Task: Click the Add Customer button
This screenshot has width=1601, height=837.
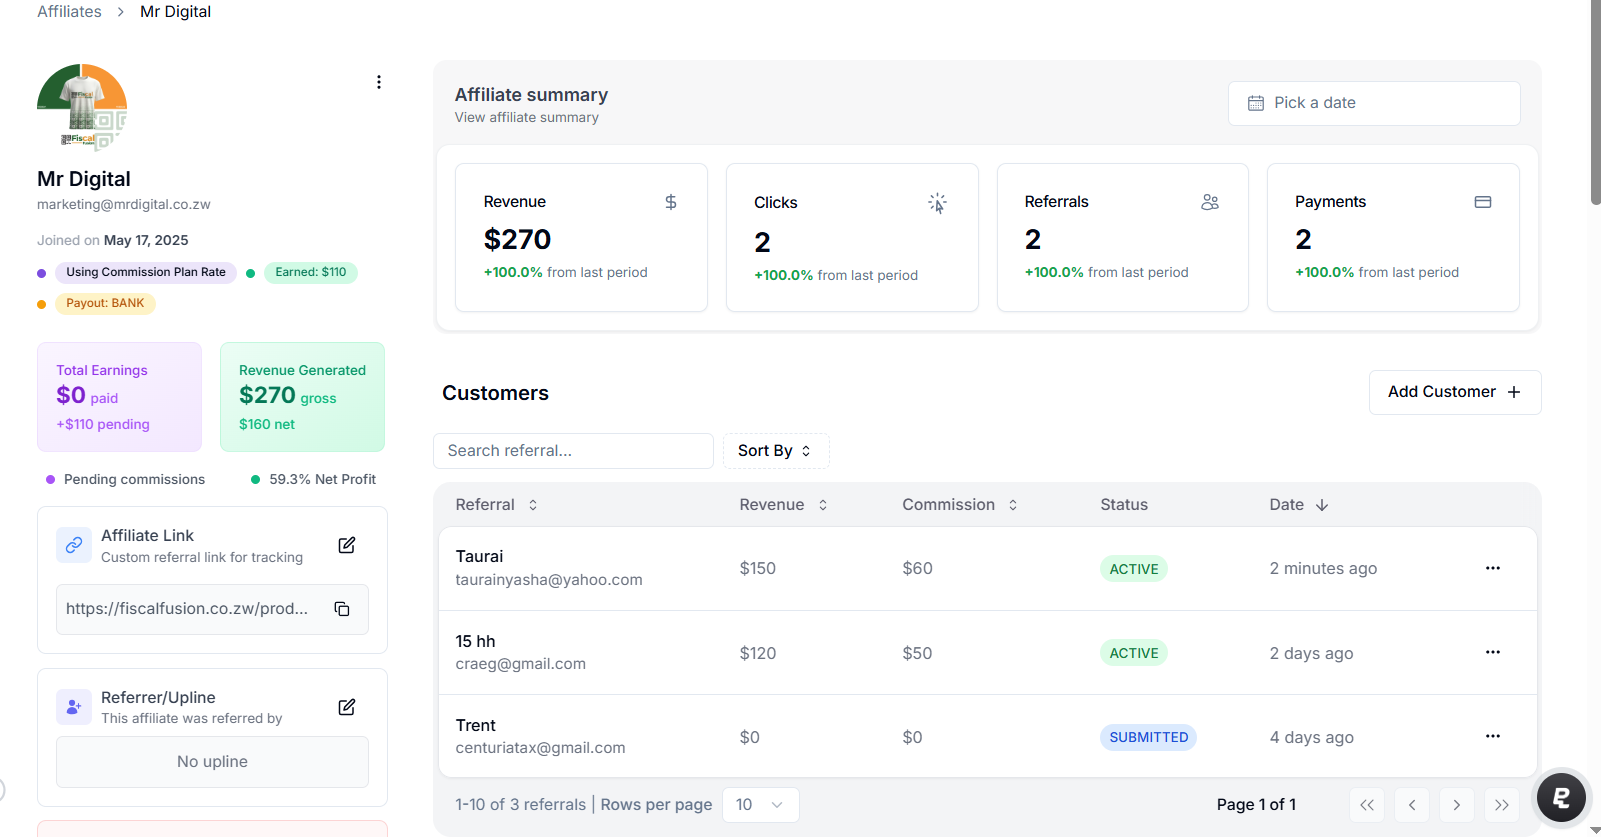Action: [x=1454, y=392]
